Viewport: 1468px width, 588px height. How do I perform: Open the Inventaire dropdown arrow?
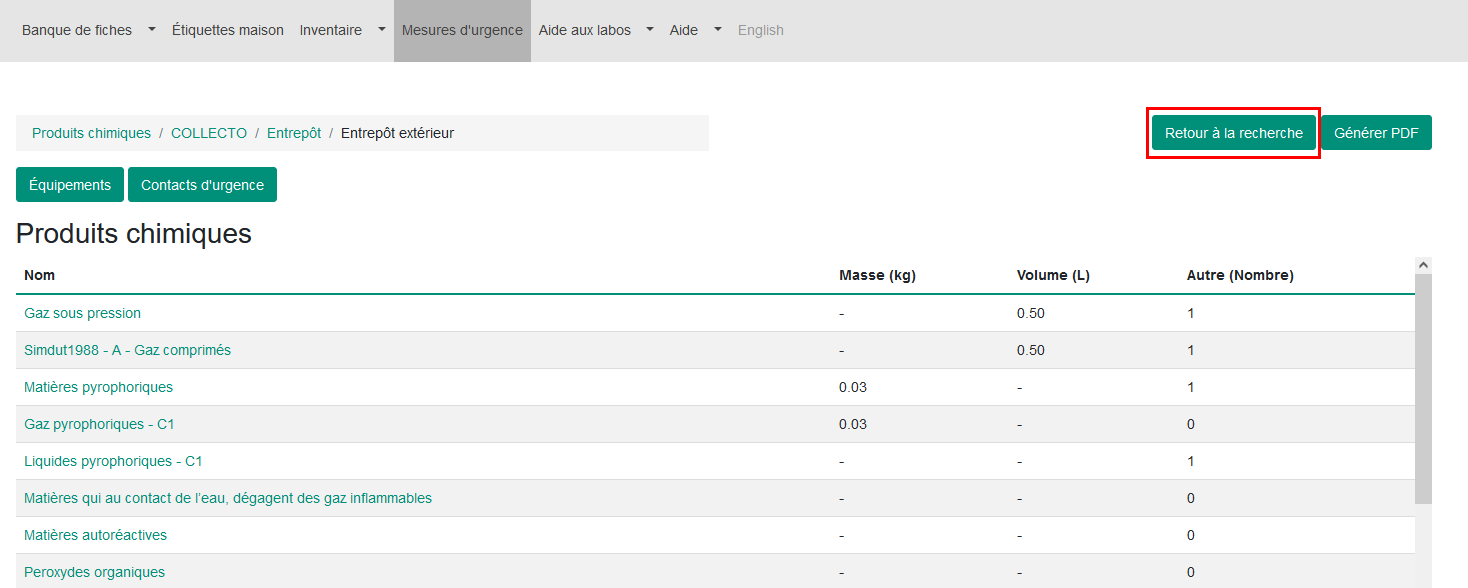pyautogui.click(x=382, y=30)
